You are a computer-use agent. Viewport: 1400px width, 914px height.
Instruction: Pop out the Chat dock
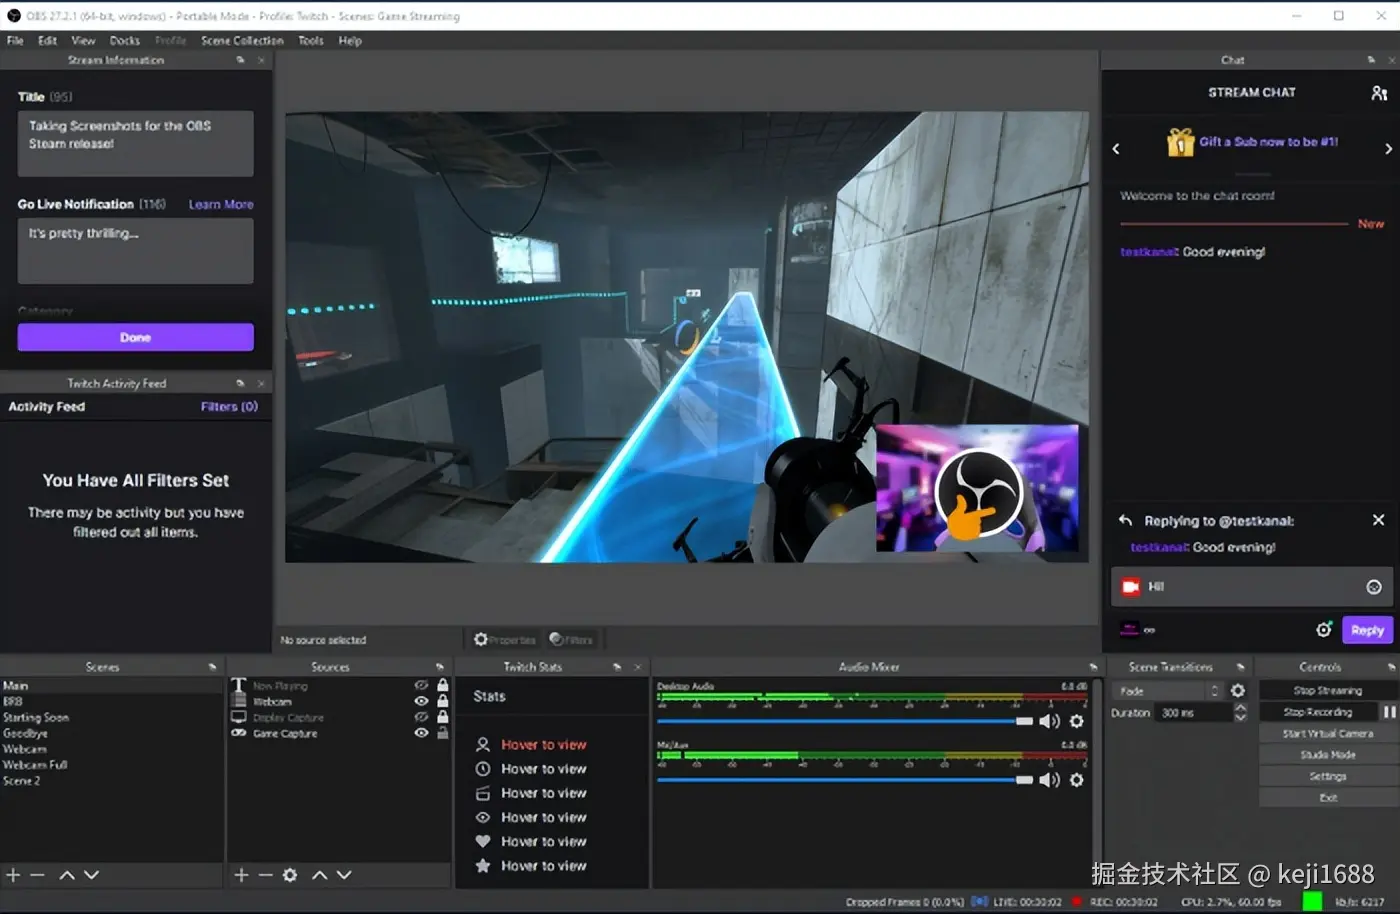[x=1371, y=60]
